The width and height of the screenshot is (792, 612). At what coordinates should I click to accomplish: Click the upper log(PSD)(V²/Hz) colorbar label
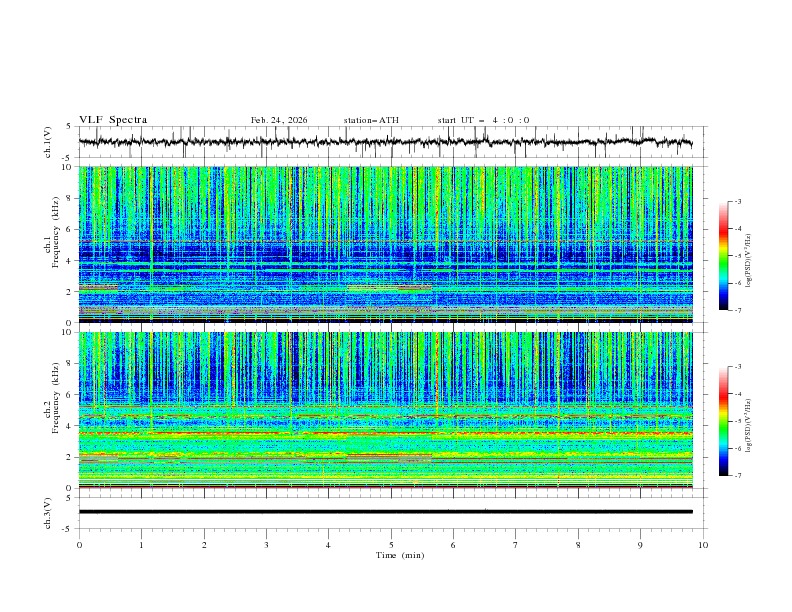click(x=749, y=261)
